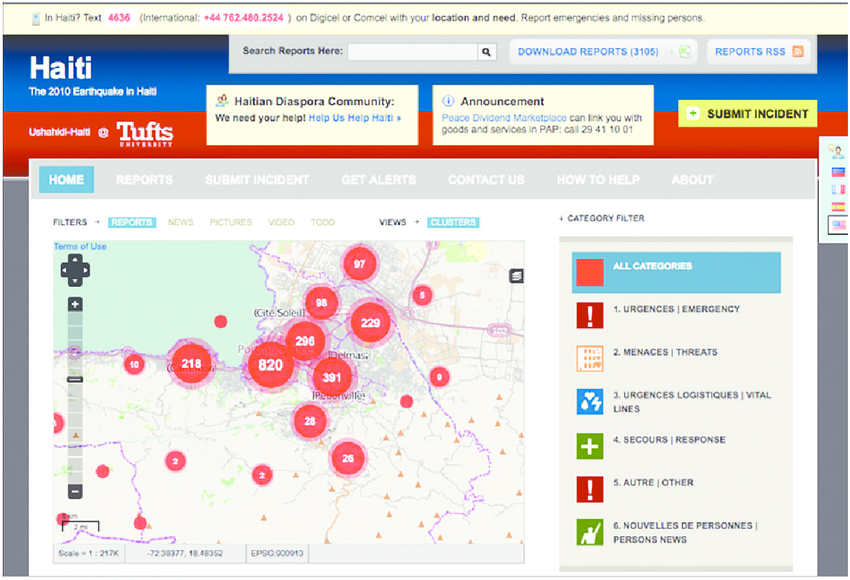
Task: Zoom in with the map plus button
Action: 75,304
